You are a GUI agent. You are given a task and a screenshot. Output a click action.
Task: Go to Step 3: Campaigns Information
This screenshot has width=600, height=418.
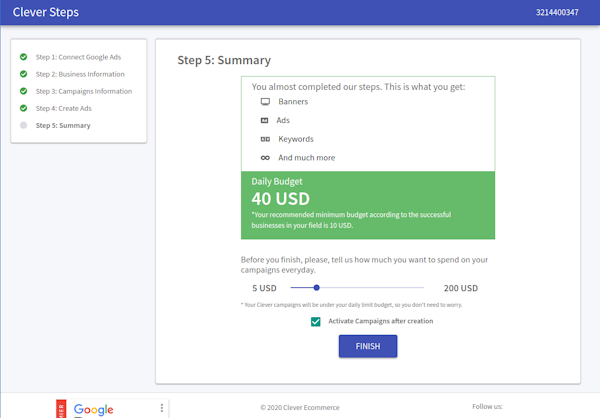pyautogui.click(x=84, y=91)
